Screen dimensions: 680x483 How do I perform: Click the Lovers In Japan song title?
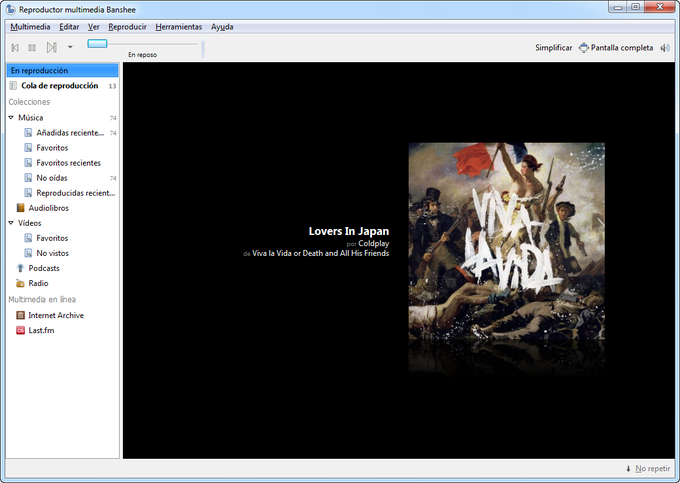(x=349, y=231)
